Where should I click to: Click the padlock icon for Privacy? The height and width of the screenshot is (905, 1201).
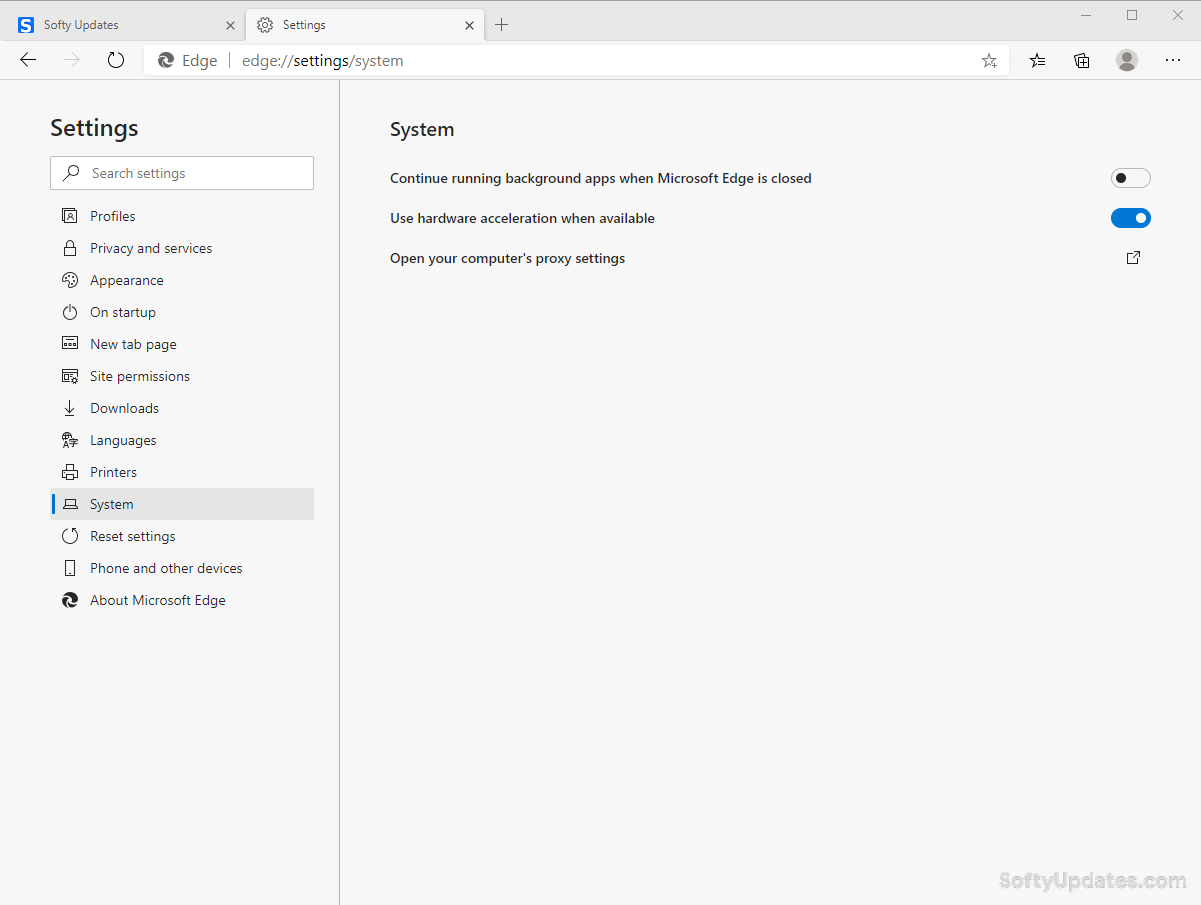(70, 248)
